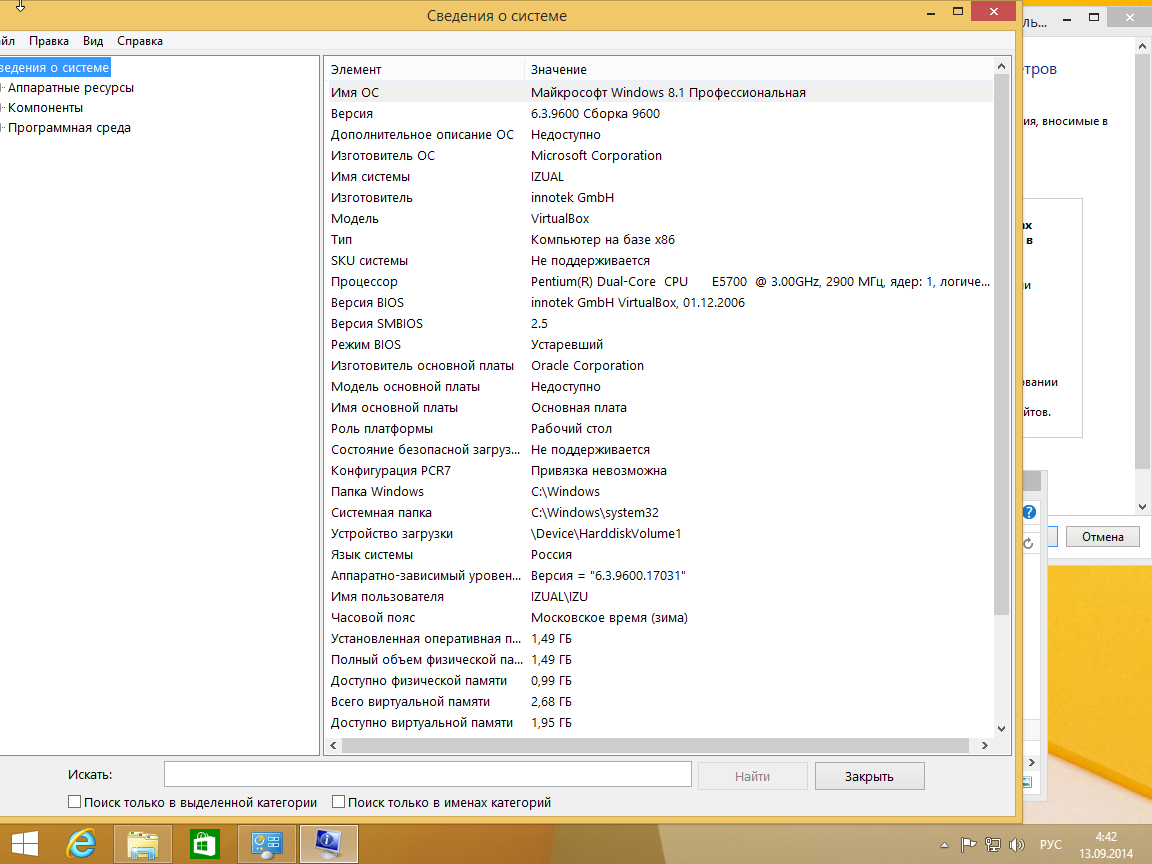
Task: Select the Имя системы row
Action: point(658,177)
